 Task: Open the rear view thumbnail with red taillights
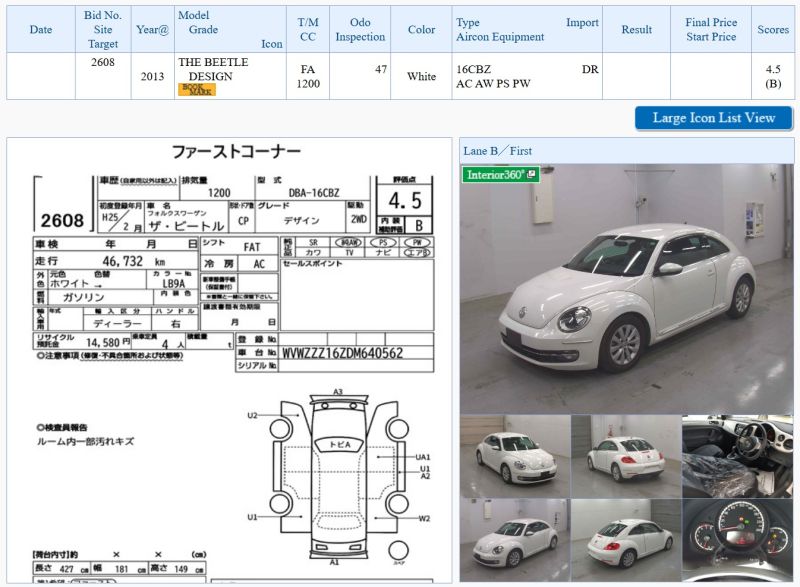[626, 456]
